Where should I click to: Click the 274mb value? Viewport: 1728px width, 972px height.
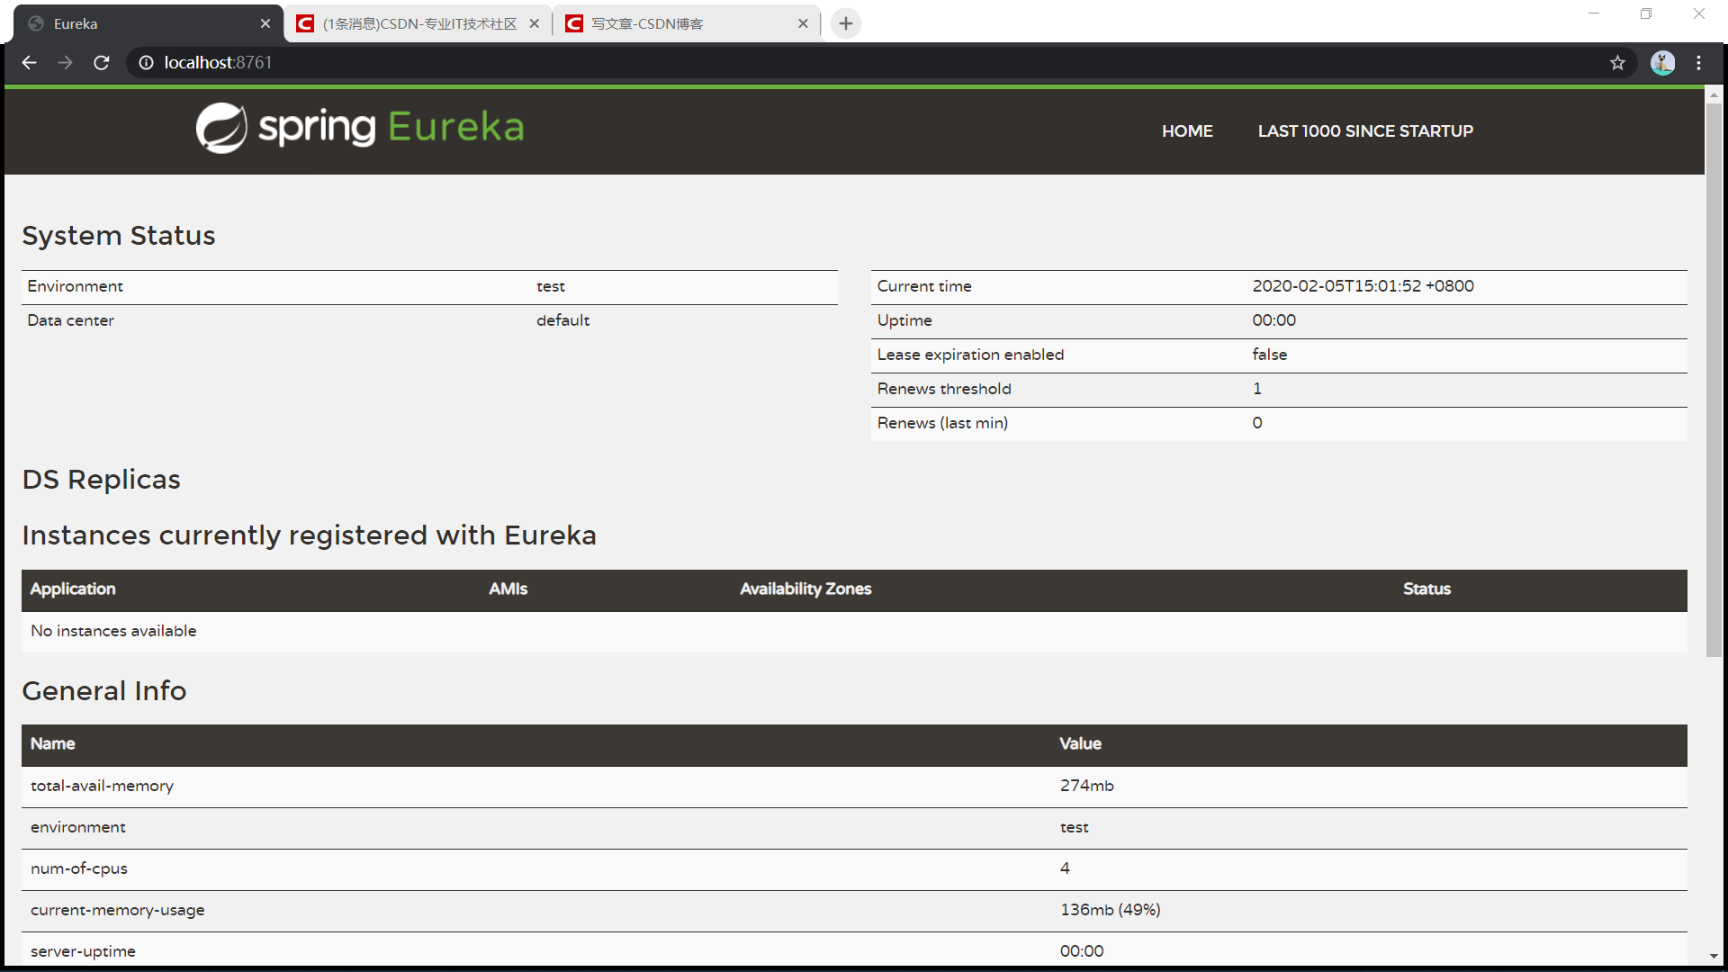(x=1087, y=786)
